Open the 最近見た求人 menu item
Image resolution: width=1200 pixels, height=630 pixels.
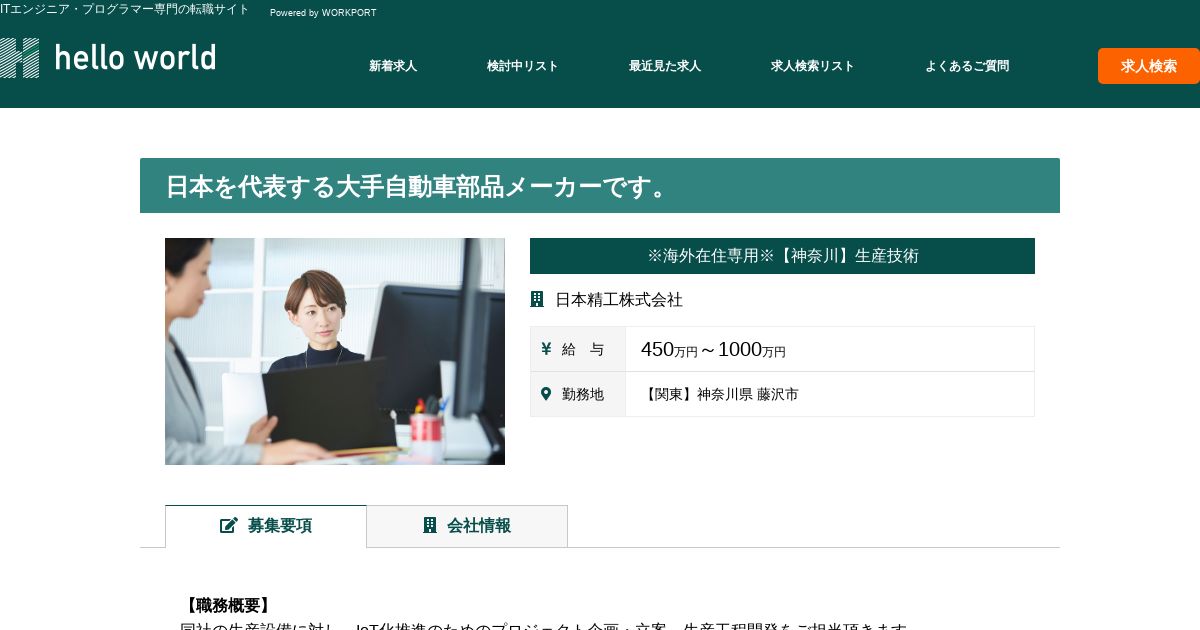(665, 66)
